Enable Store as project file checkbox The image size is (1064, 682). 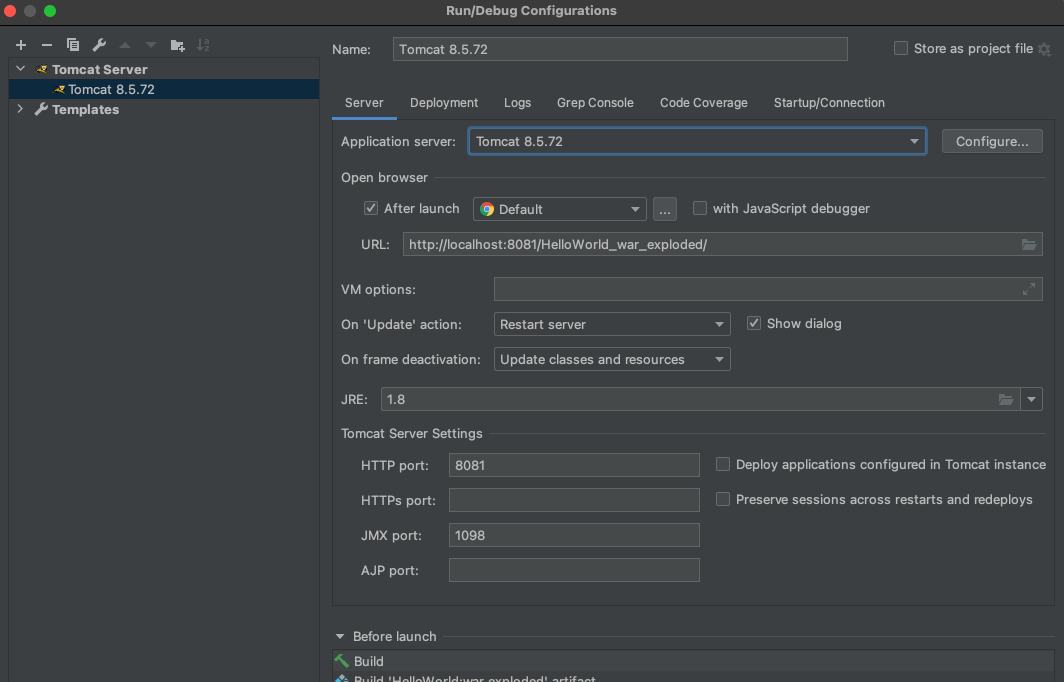click(900, 48)
